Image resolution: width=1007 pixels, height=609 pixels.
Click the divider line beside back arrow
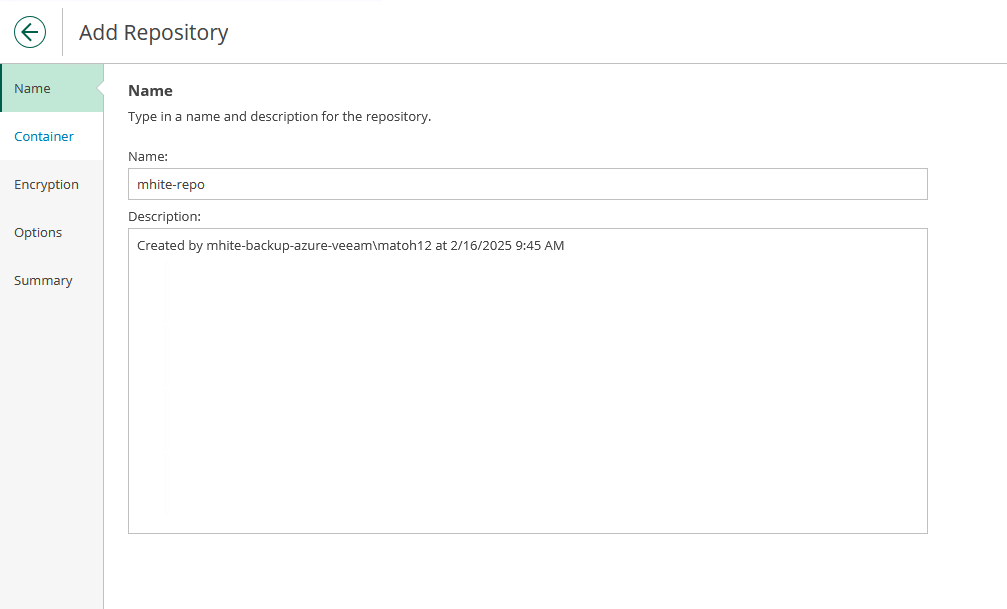(62, 32)
